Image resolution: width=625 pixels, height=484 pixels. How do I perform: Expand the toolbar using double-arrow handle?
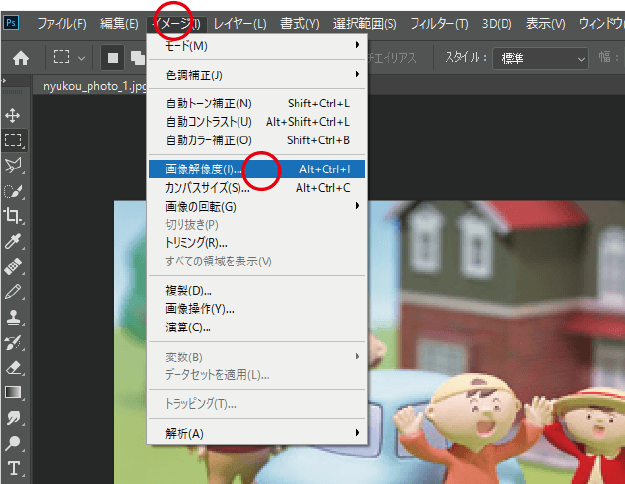[x=4, y=80]
